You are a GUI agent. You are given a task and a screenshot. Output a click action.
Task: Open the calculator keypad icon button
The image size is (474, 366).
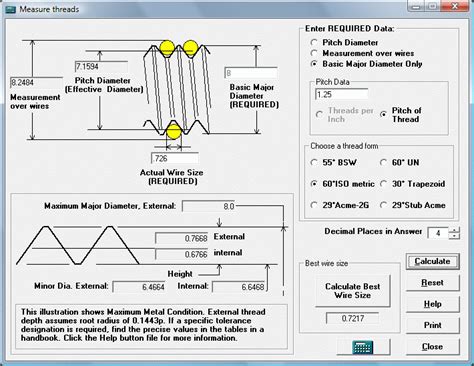(363, 347)
